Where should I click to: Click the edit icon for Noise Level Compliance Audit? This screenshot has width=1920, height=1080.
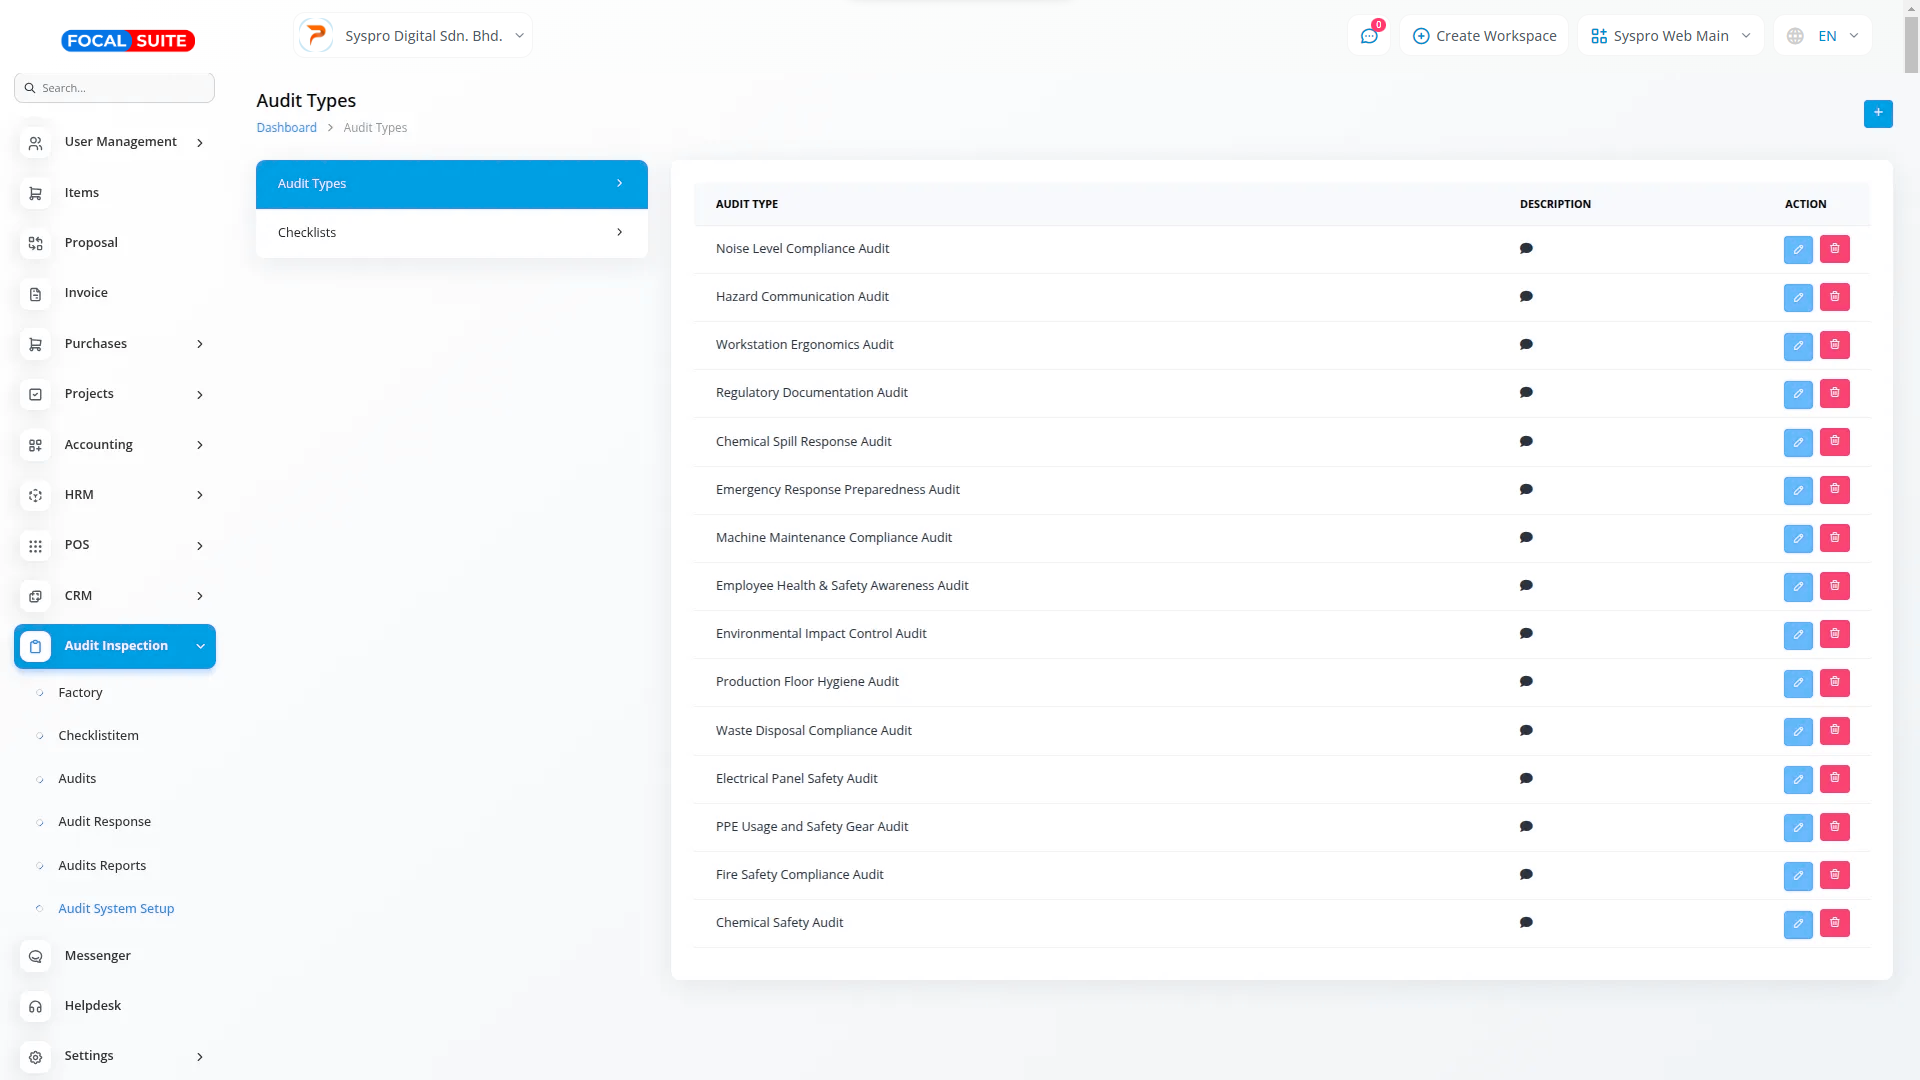[x=1797, y=249]
